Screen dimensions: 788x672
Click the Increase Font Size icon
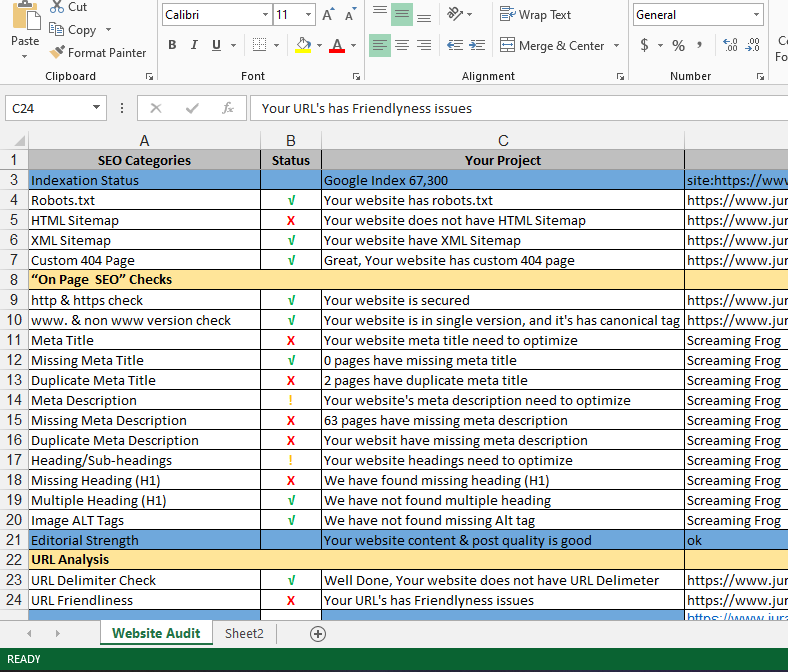(x=328, y=15)
